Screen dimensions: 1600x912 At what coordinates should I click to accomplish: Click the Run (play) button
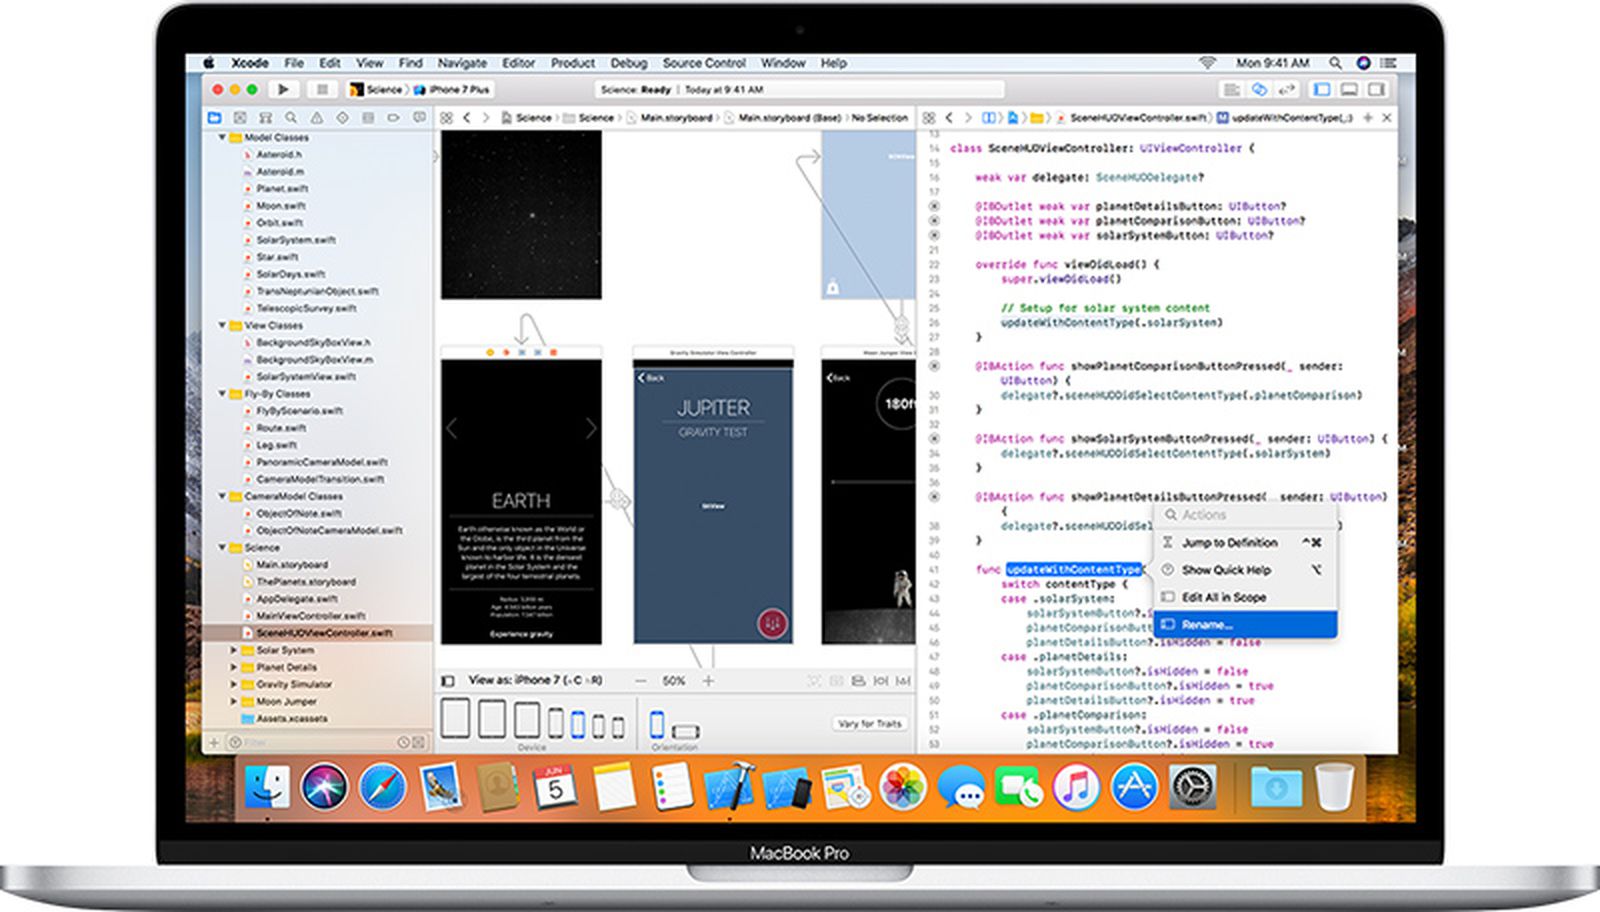point(283,90)
